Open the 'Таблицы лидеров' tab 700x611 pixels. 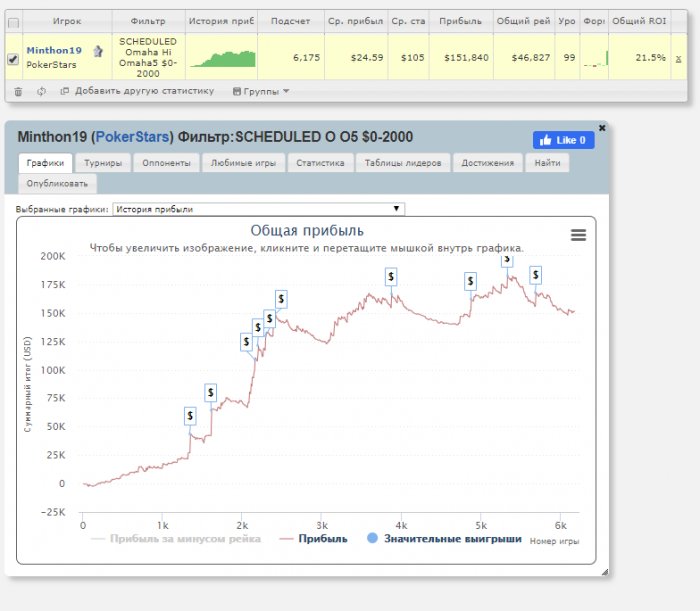click(x=403, y=163)
